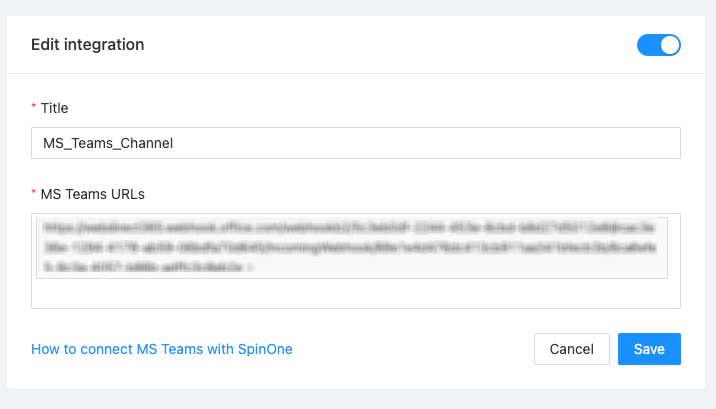The width and height of the screenshot is (716, 409).
Task: Discard edits with Cancel
Action: [572, 349]
